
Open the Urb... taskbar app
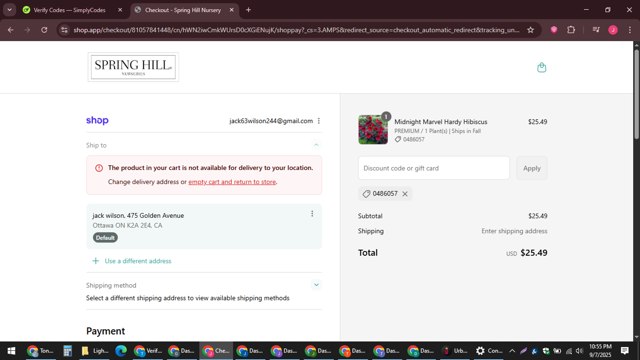[x=455, y=351]
